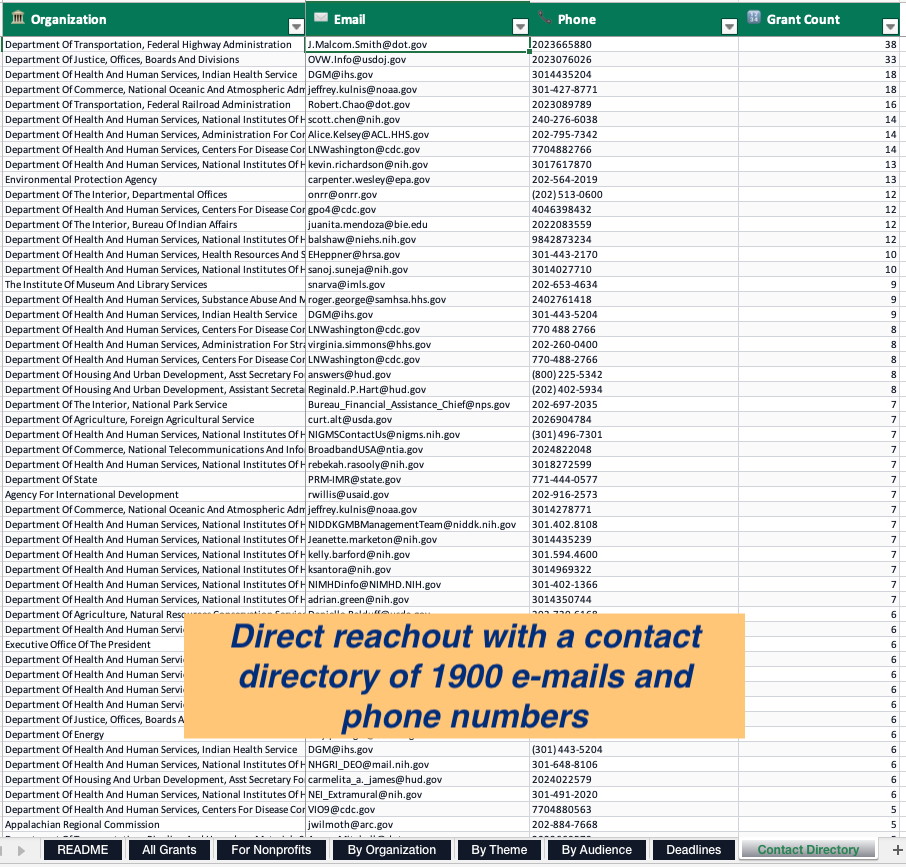Select PRM-IMR@state.gov email cell
The image size is (906, 867).
[417, 480]
